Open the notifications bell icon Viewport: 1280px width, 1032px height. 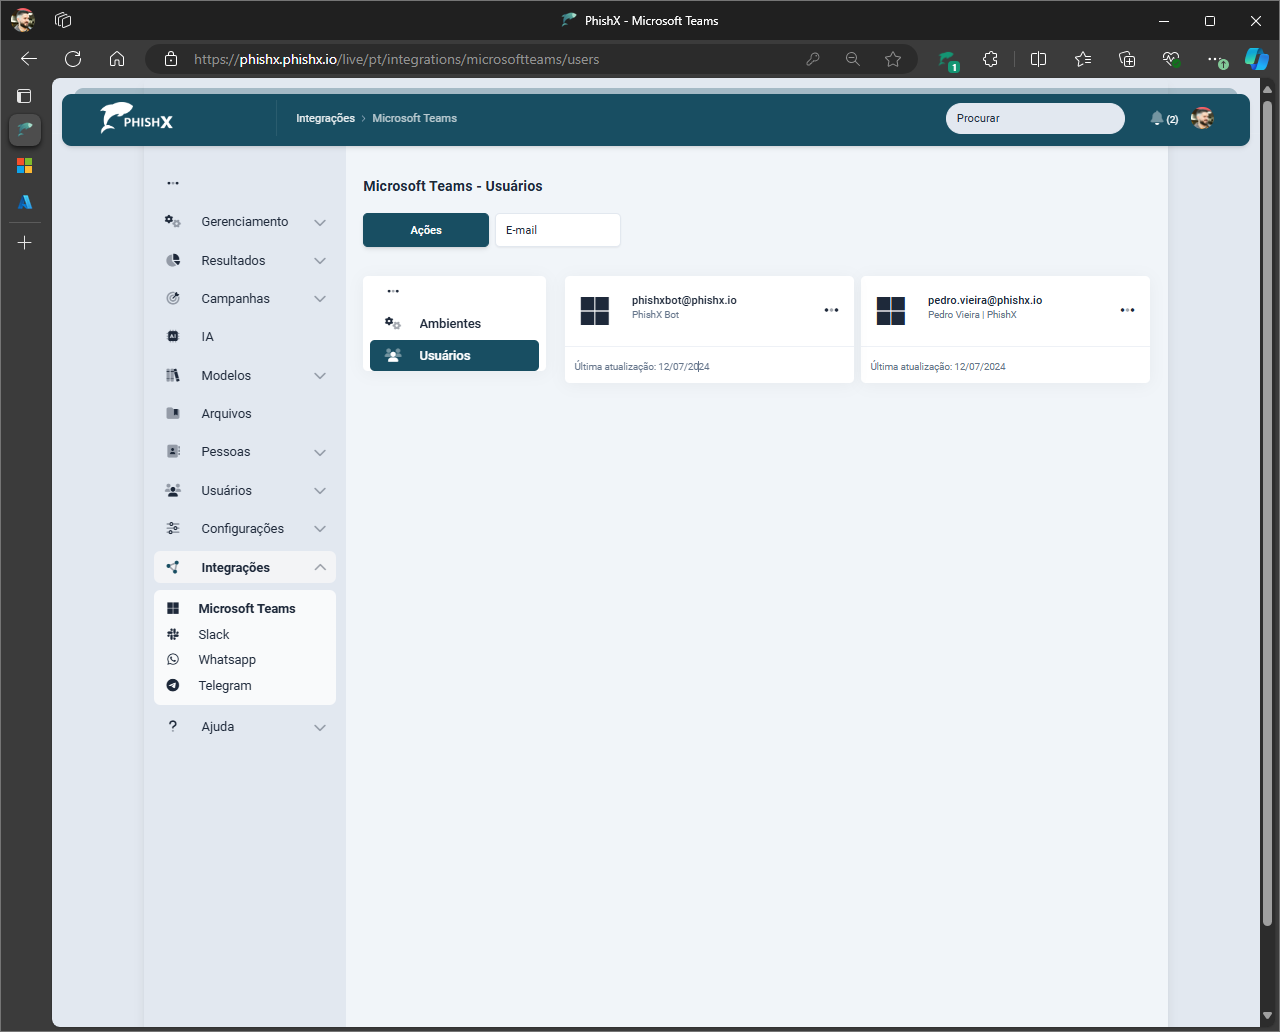pyautogui.click(x=1157, y=118)
